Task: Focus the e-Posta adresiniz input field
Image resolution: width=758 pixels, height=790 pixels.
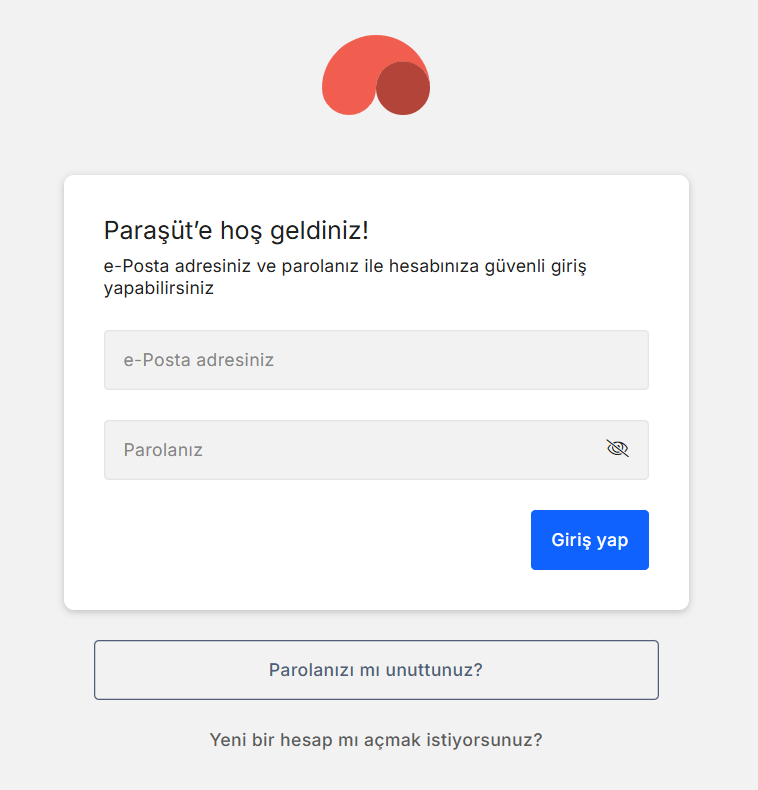Action: tap(376, 360)
